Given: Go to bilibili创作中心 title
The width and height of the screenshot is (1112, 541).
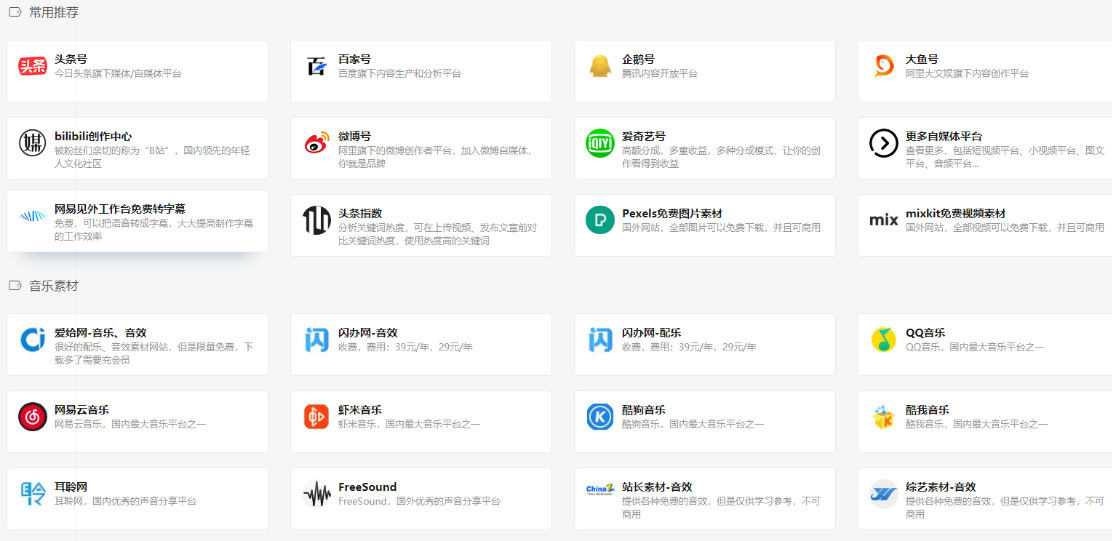Looking at the screenshot, I should click(93, 136).
